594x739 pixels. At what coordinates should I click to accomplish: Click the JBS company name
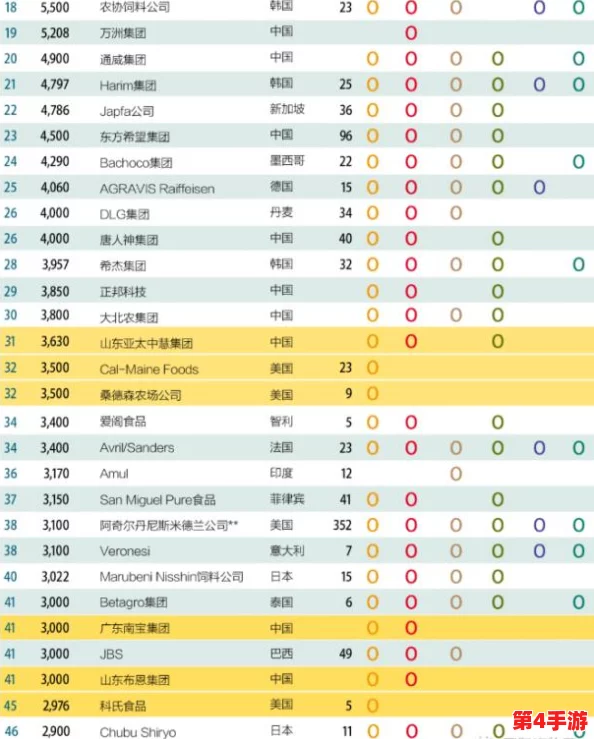pos(111,654)
